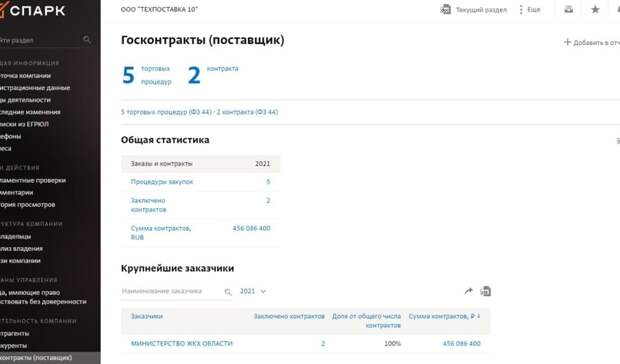
Task: Click 'Заключено контрактов' statistics row link
Action: tap(149, 205)
